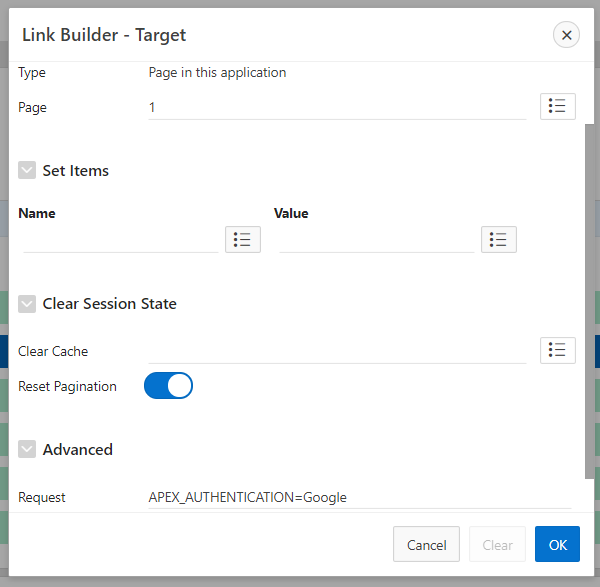Collapse the Advanced section
Image resolution: width=600 pixels, height=587 pixels.
(27, 449)
